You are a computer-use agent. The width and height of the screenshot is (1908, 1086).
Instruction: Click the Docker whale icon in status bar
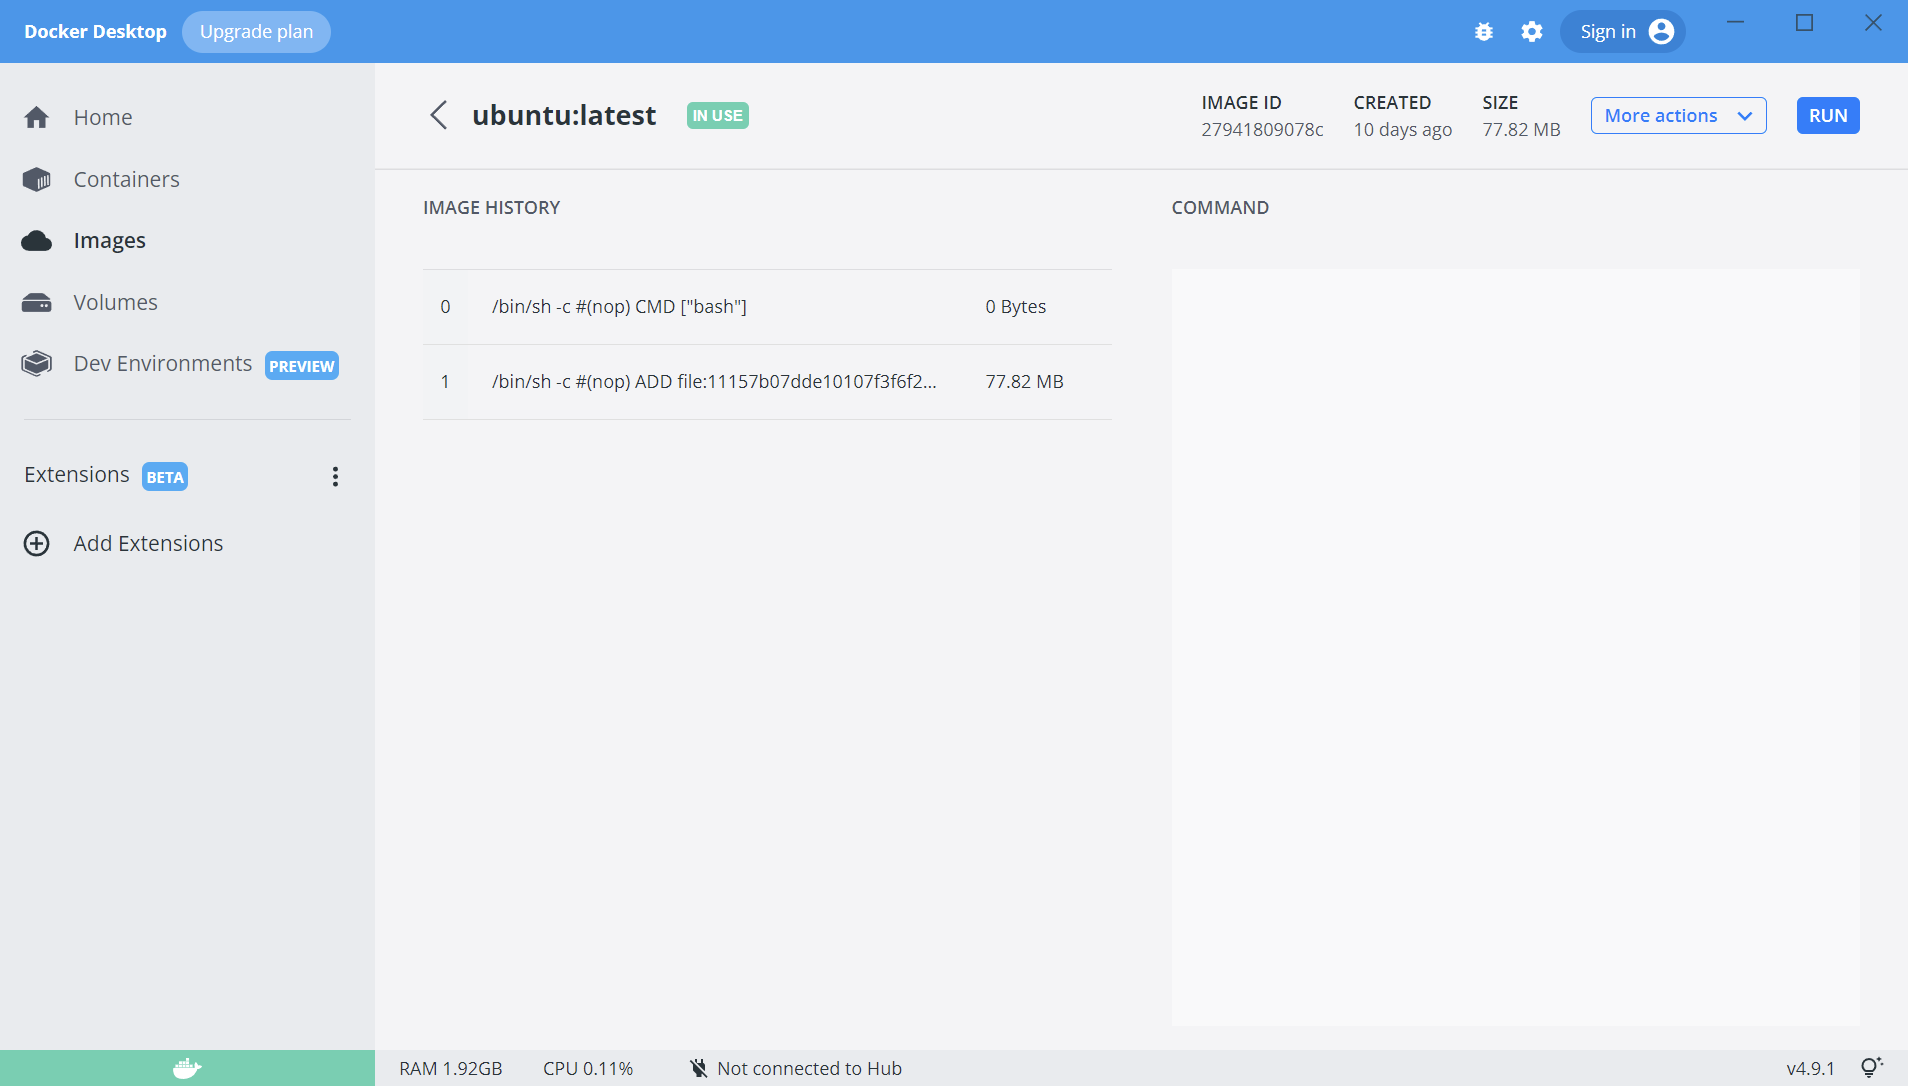(186, 1068)
